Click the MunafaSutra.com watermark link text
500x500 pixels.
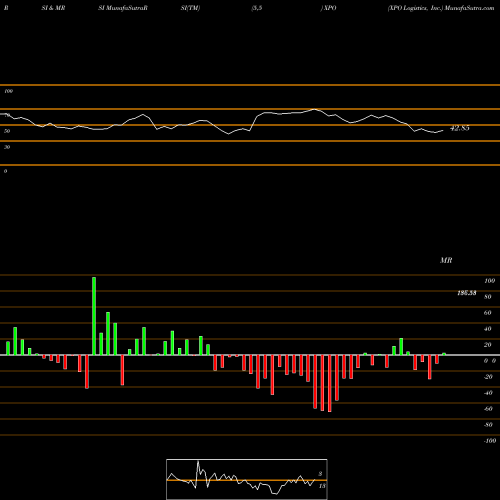[x=469, y=8]
